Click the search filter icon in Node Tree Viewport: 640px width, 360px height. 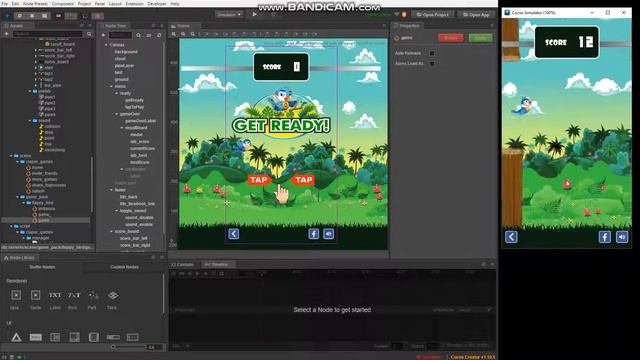pos(139,35)
